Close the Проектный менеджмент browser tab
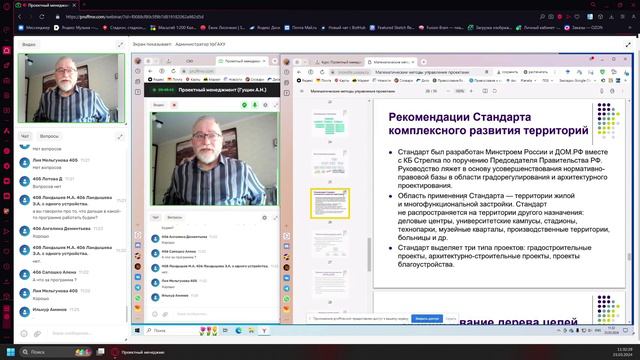Viewport: 640px width, 360px height. point(74,5)
